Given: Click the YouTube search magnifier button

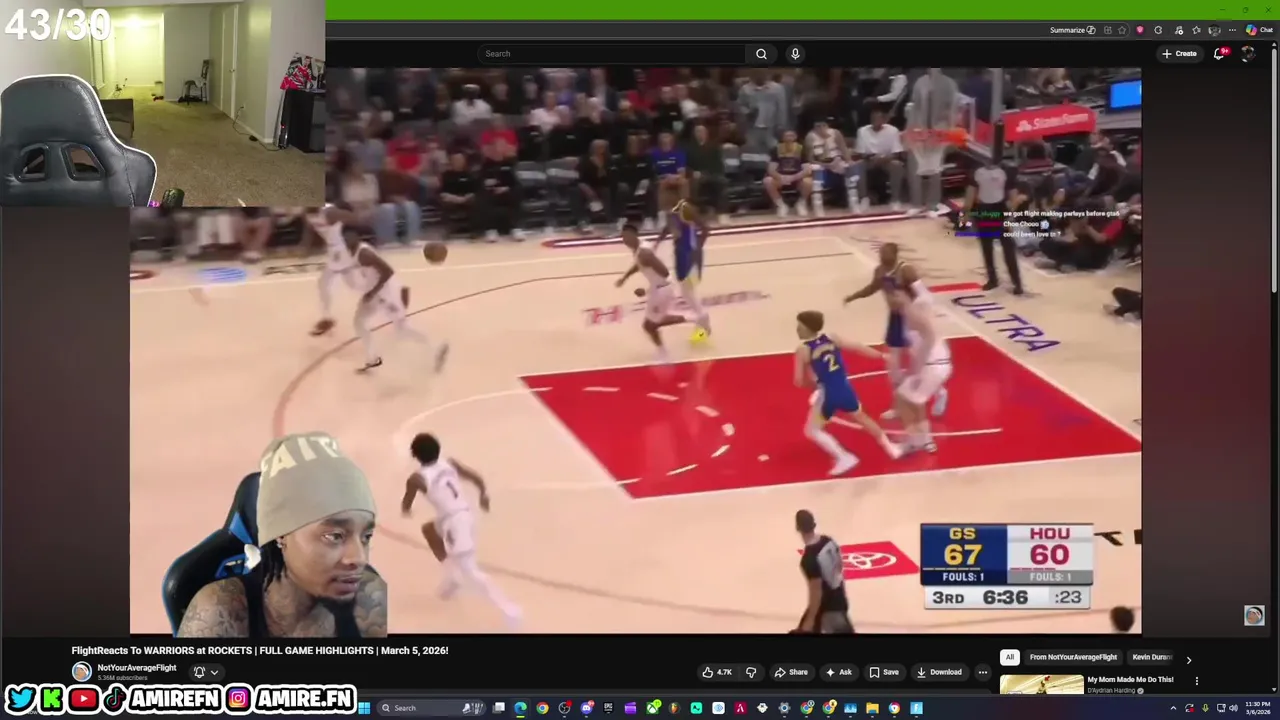Looking at the screenshot, I should click(x=761, y=54).
